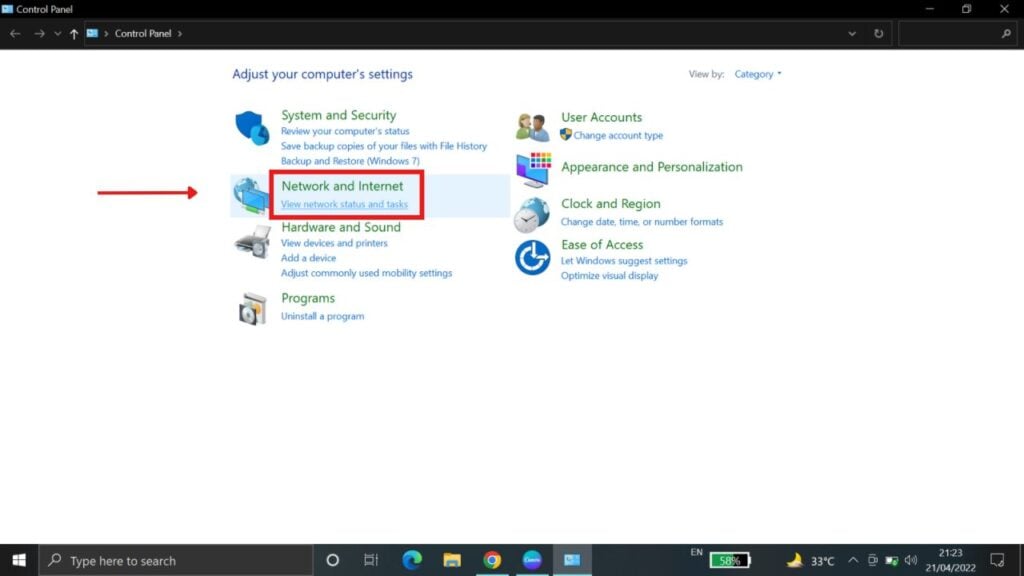
Task: Click the taskbar Type here to search box
Action: point(176,560)
